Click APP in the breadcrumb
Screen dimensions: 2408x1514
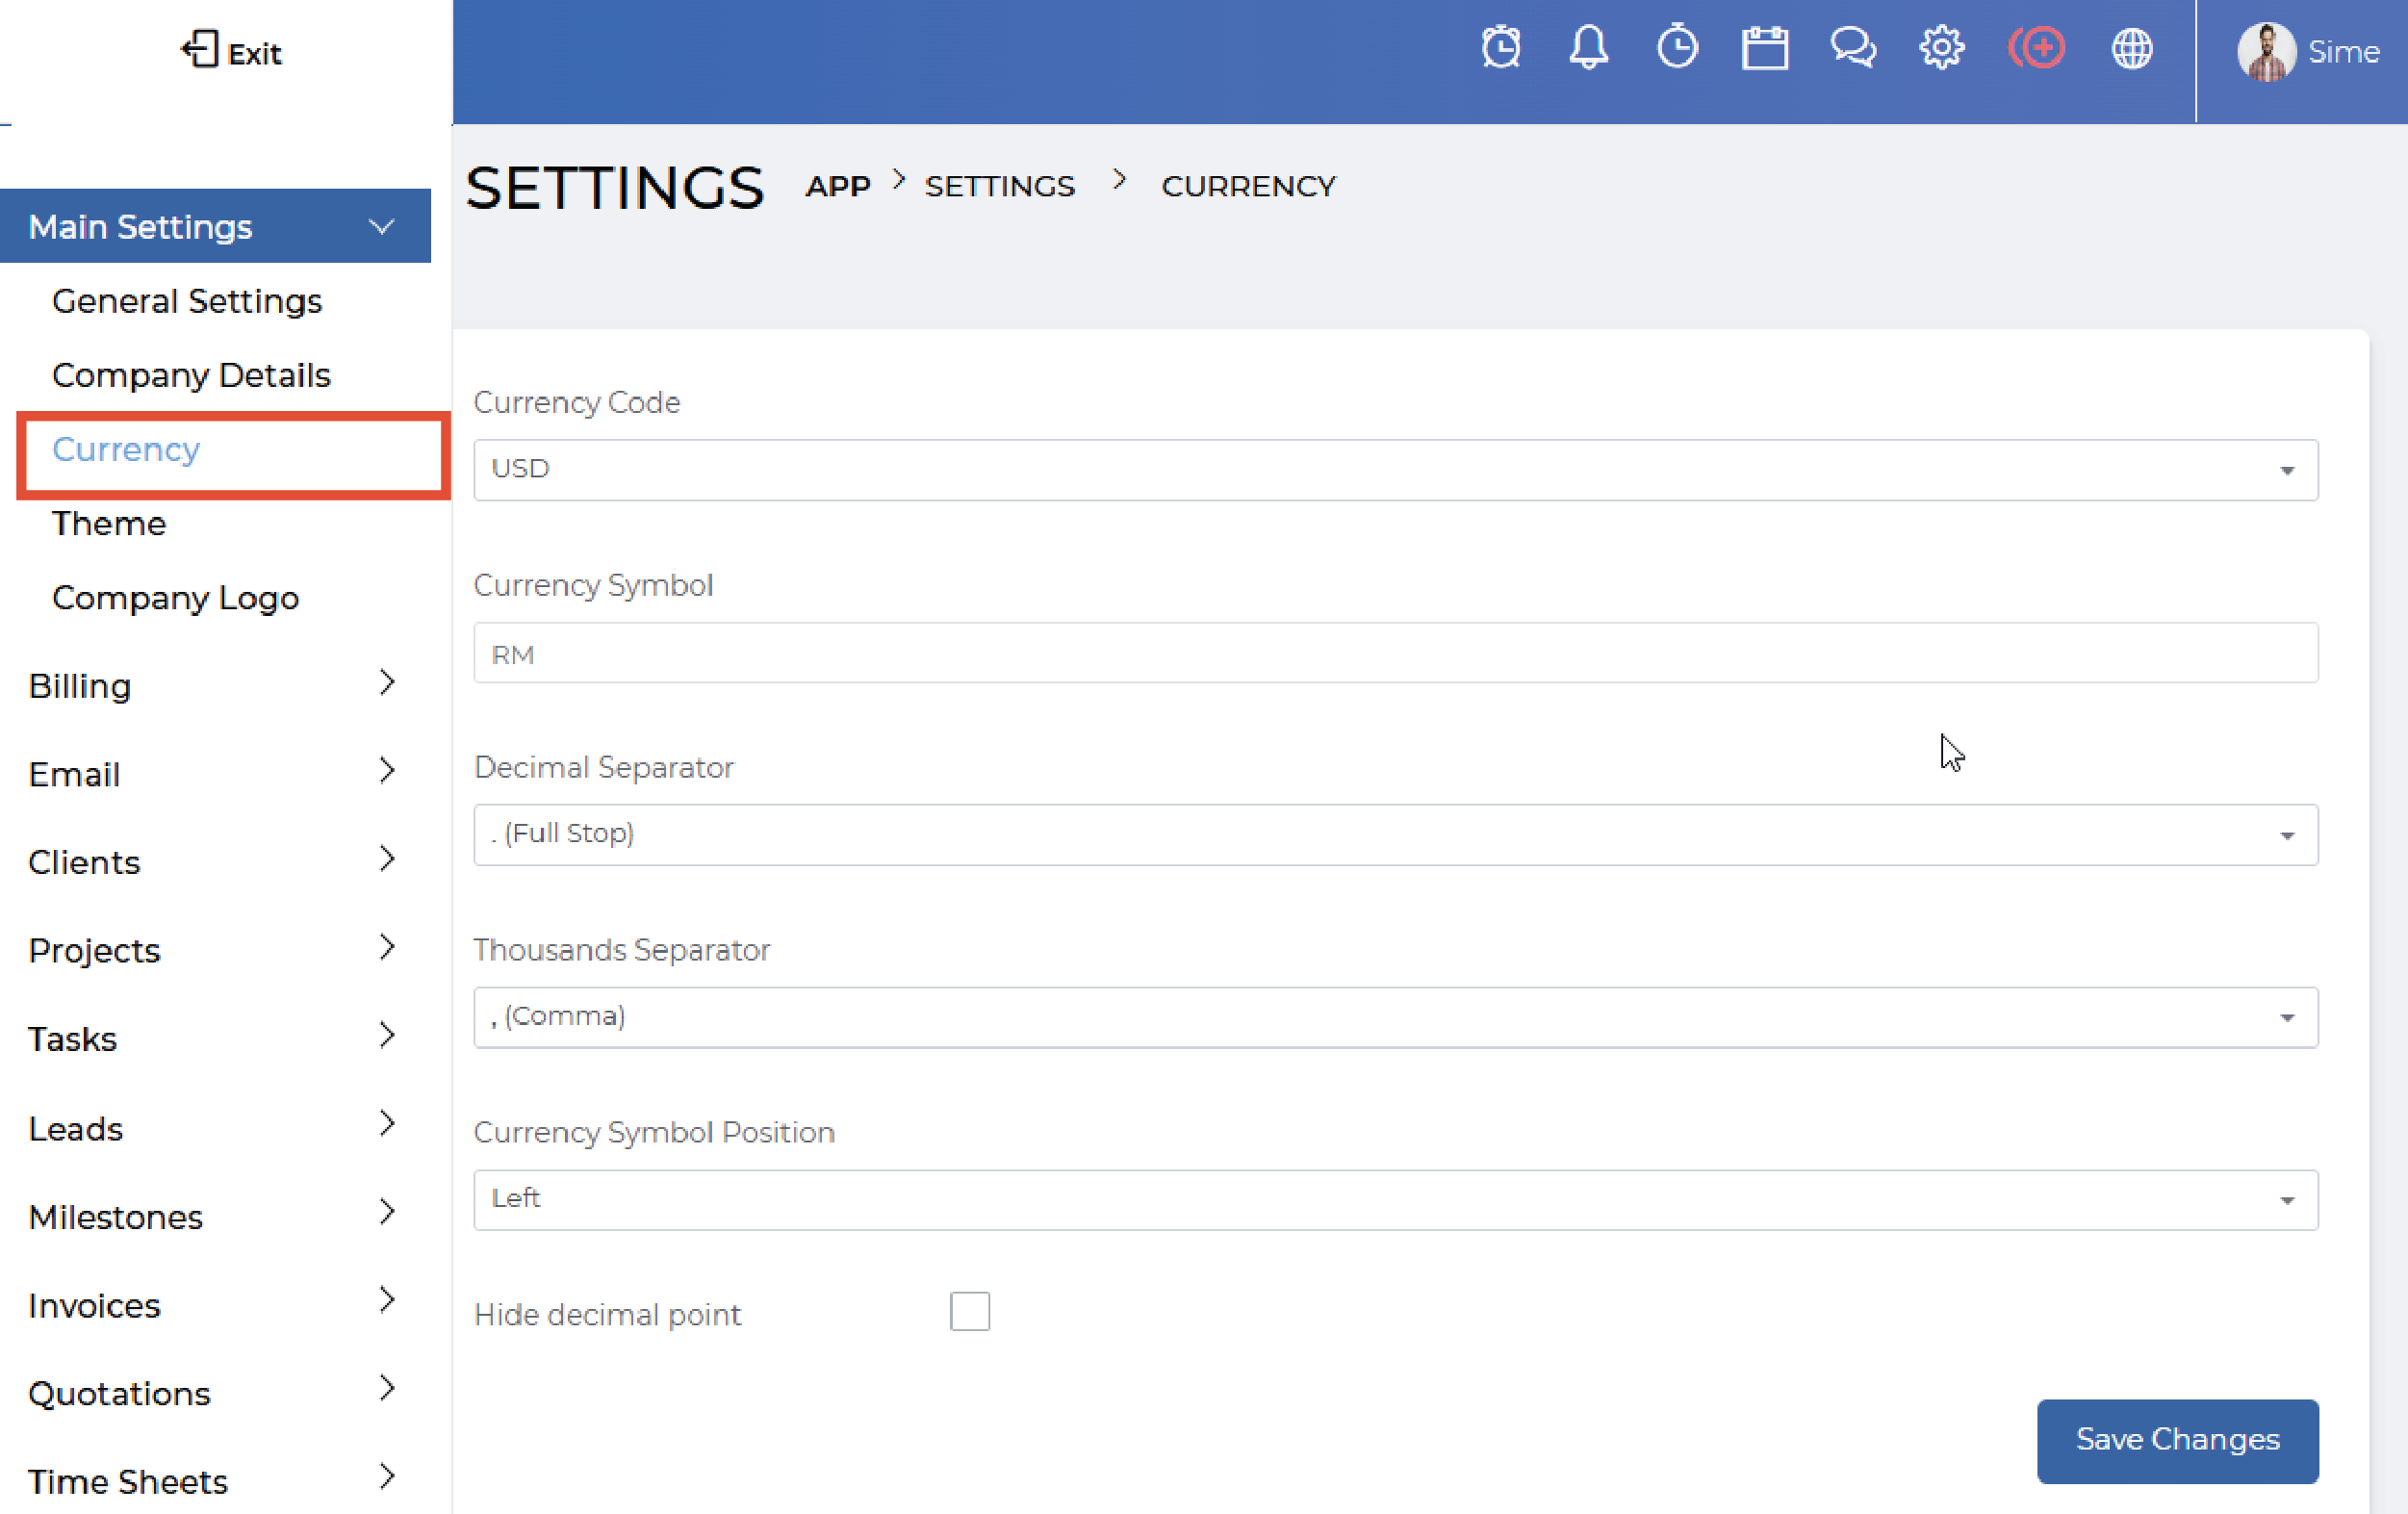point(838,187)
